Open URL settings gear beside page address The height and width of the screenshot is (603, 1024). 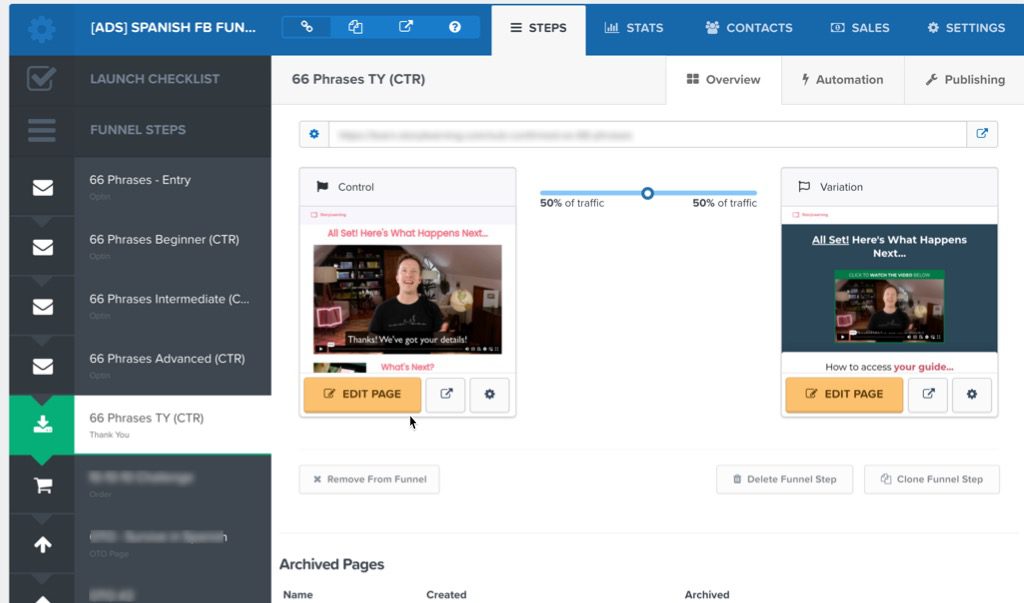[314, 134]
